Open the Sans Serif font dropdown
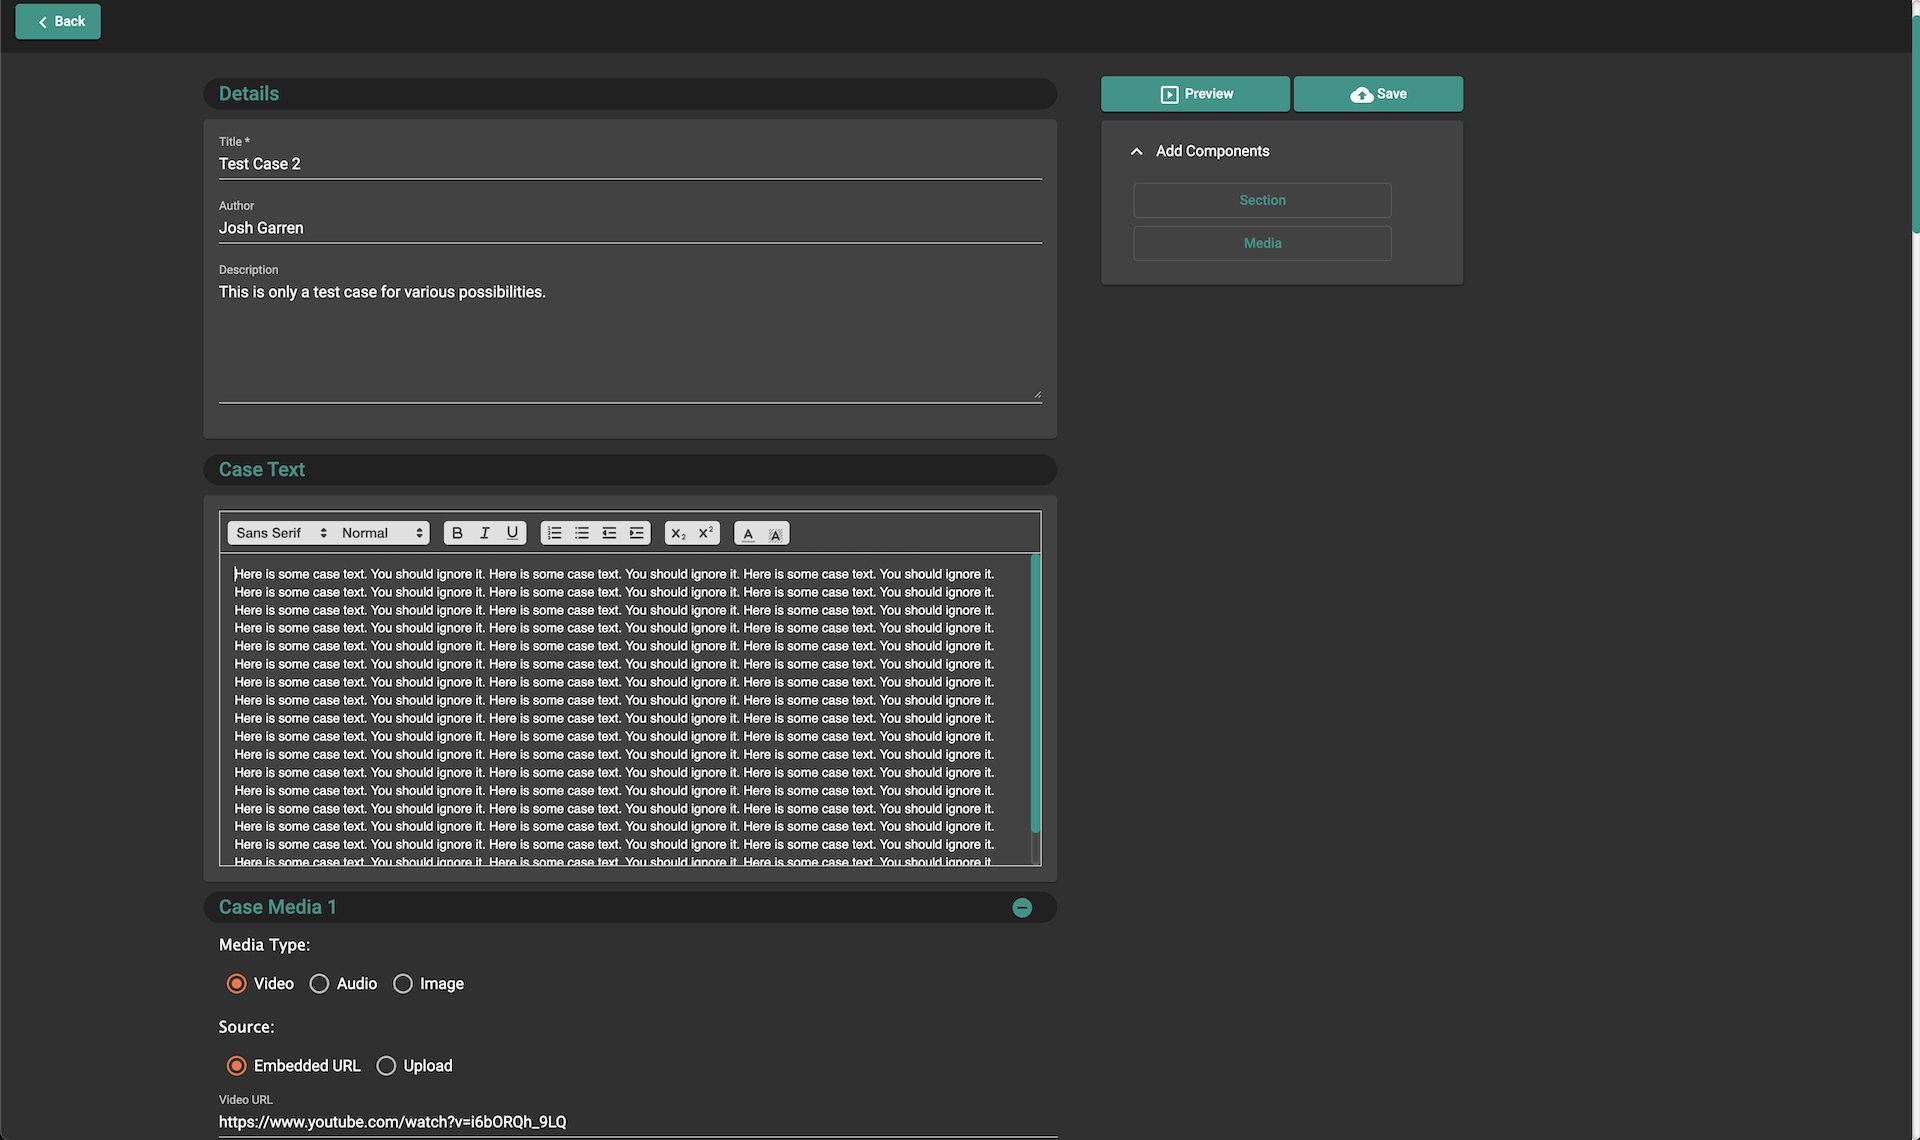This screenshot has height=1140, width=1920. click(x=281, y=533)
